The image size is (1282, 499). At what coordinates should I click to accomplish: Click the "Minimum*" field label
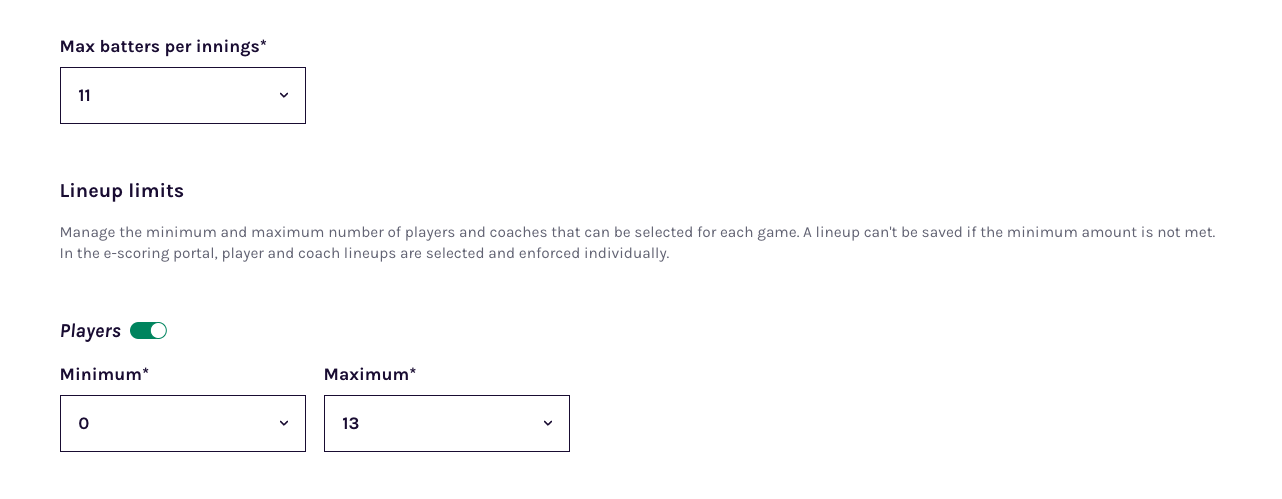tap(100, 374)
